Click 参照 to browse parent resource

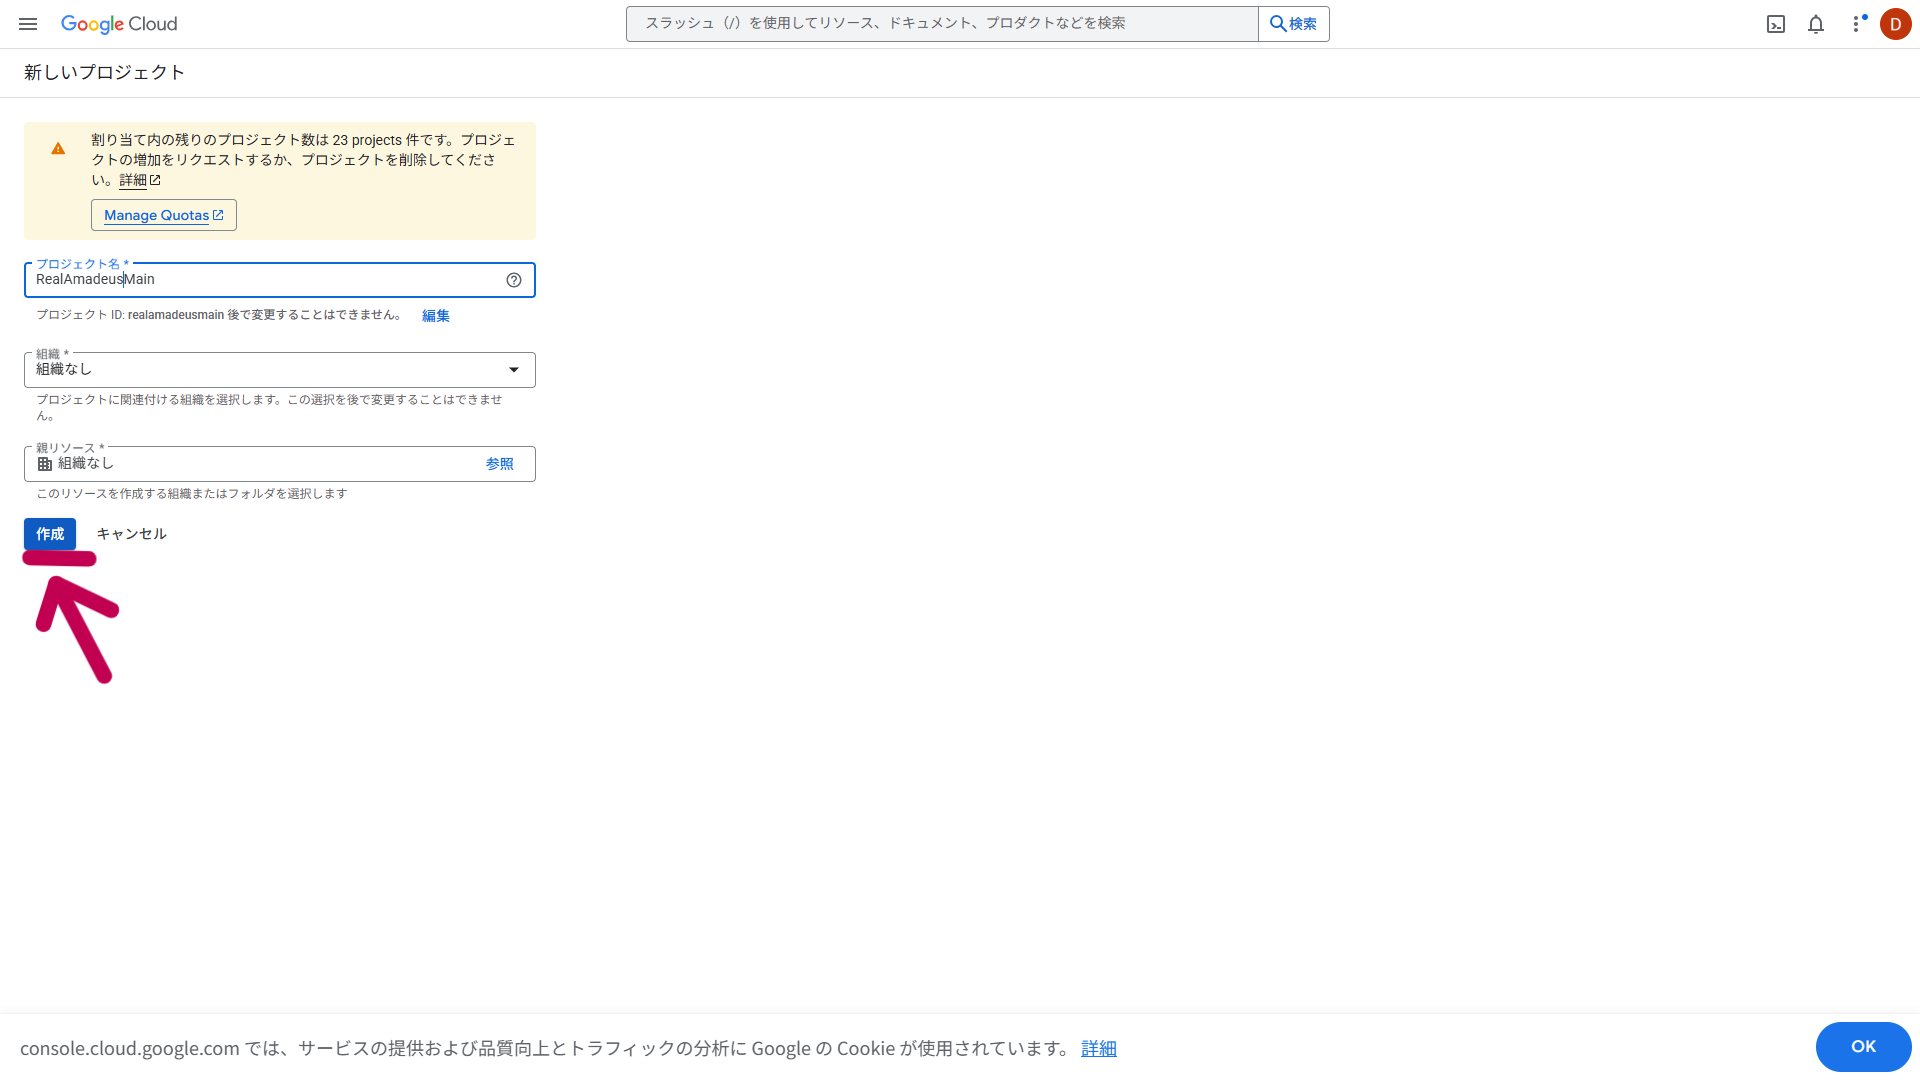coord(499,464)
